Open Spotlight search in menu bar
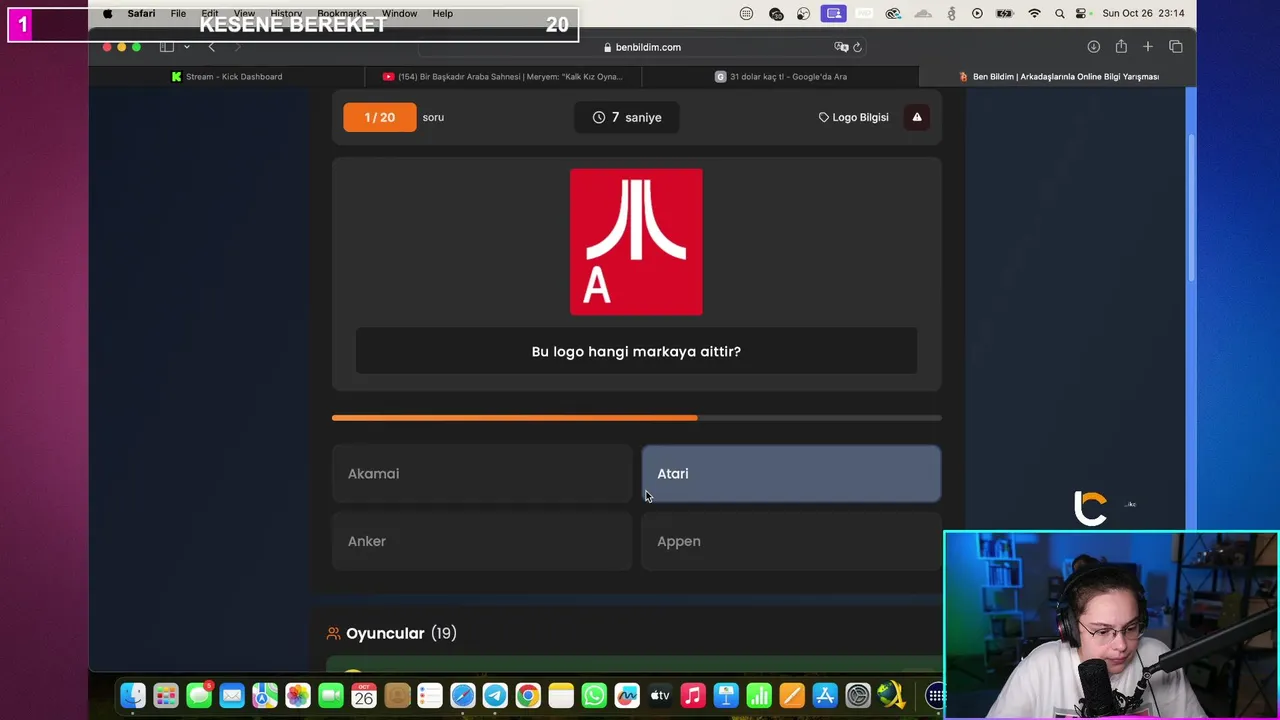1280x720 pixels. tap(1059, 13)
